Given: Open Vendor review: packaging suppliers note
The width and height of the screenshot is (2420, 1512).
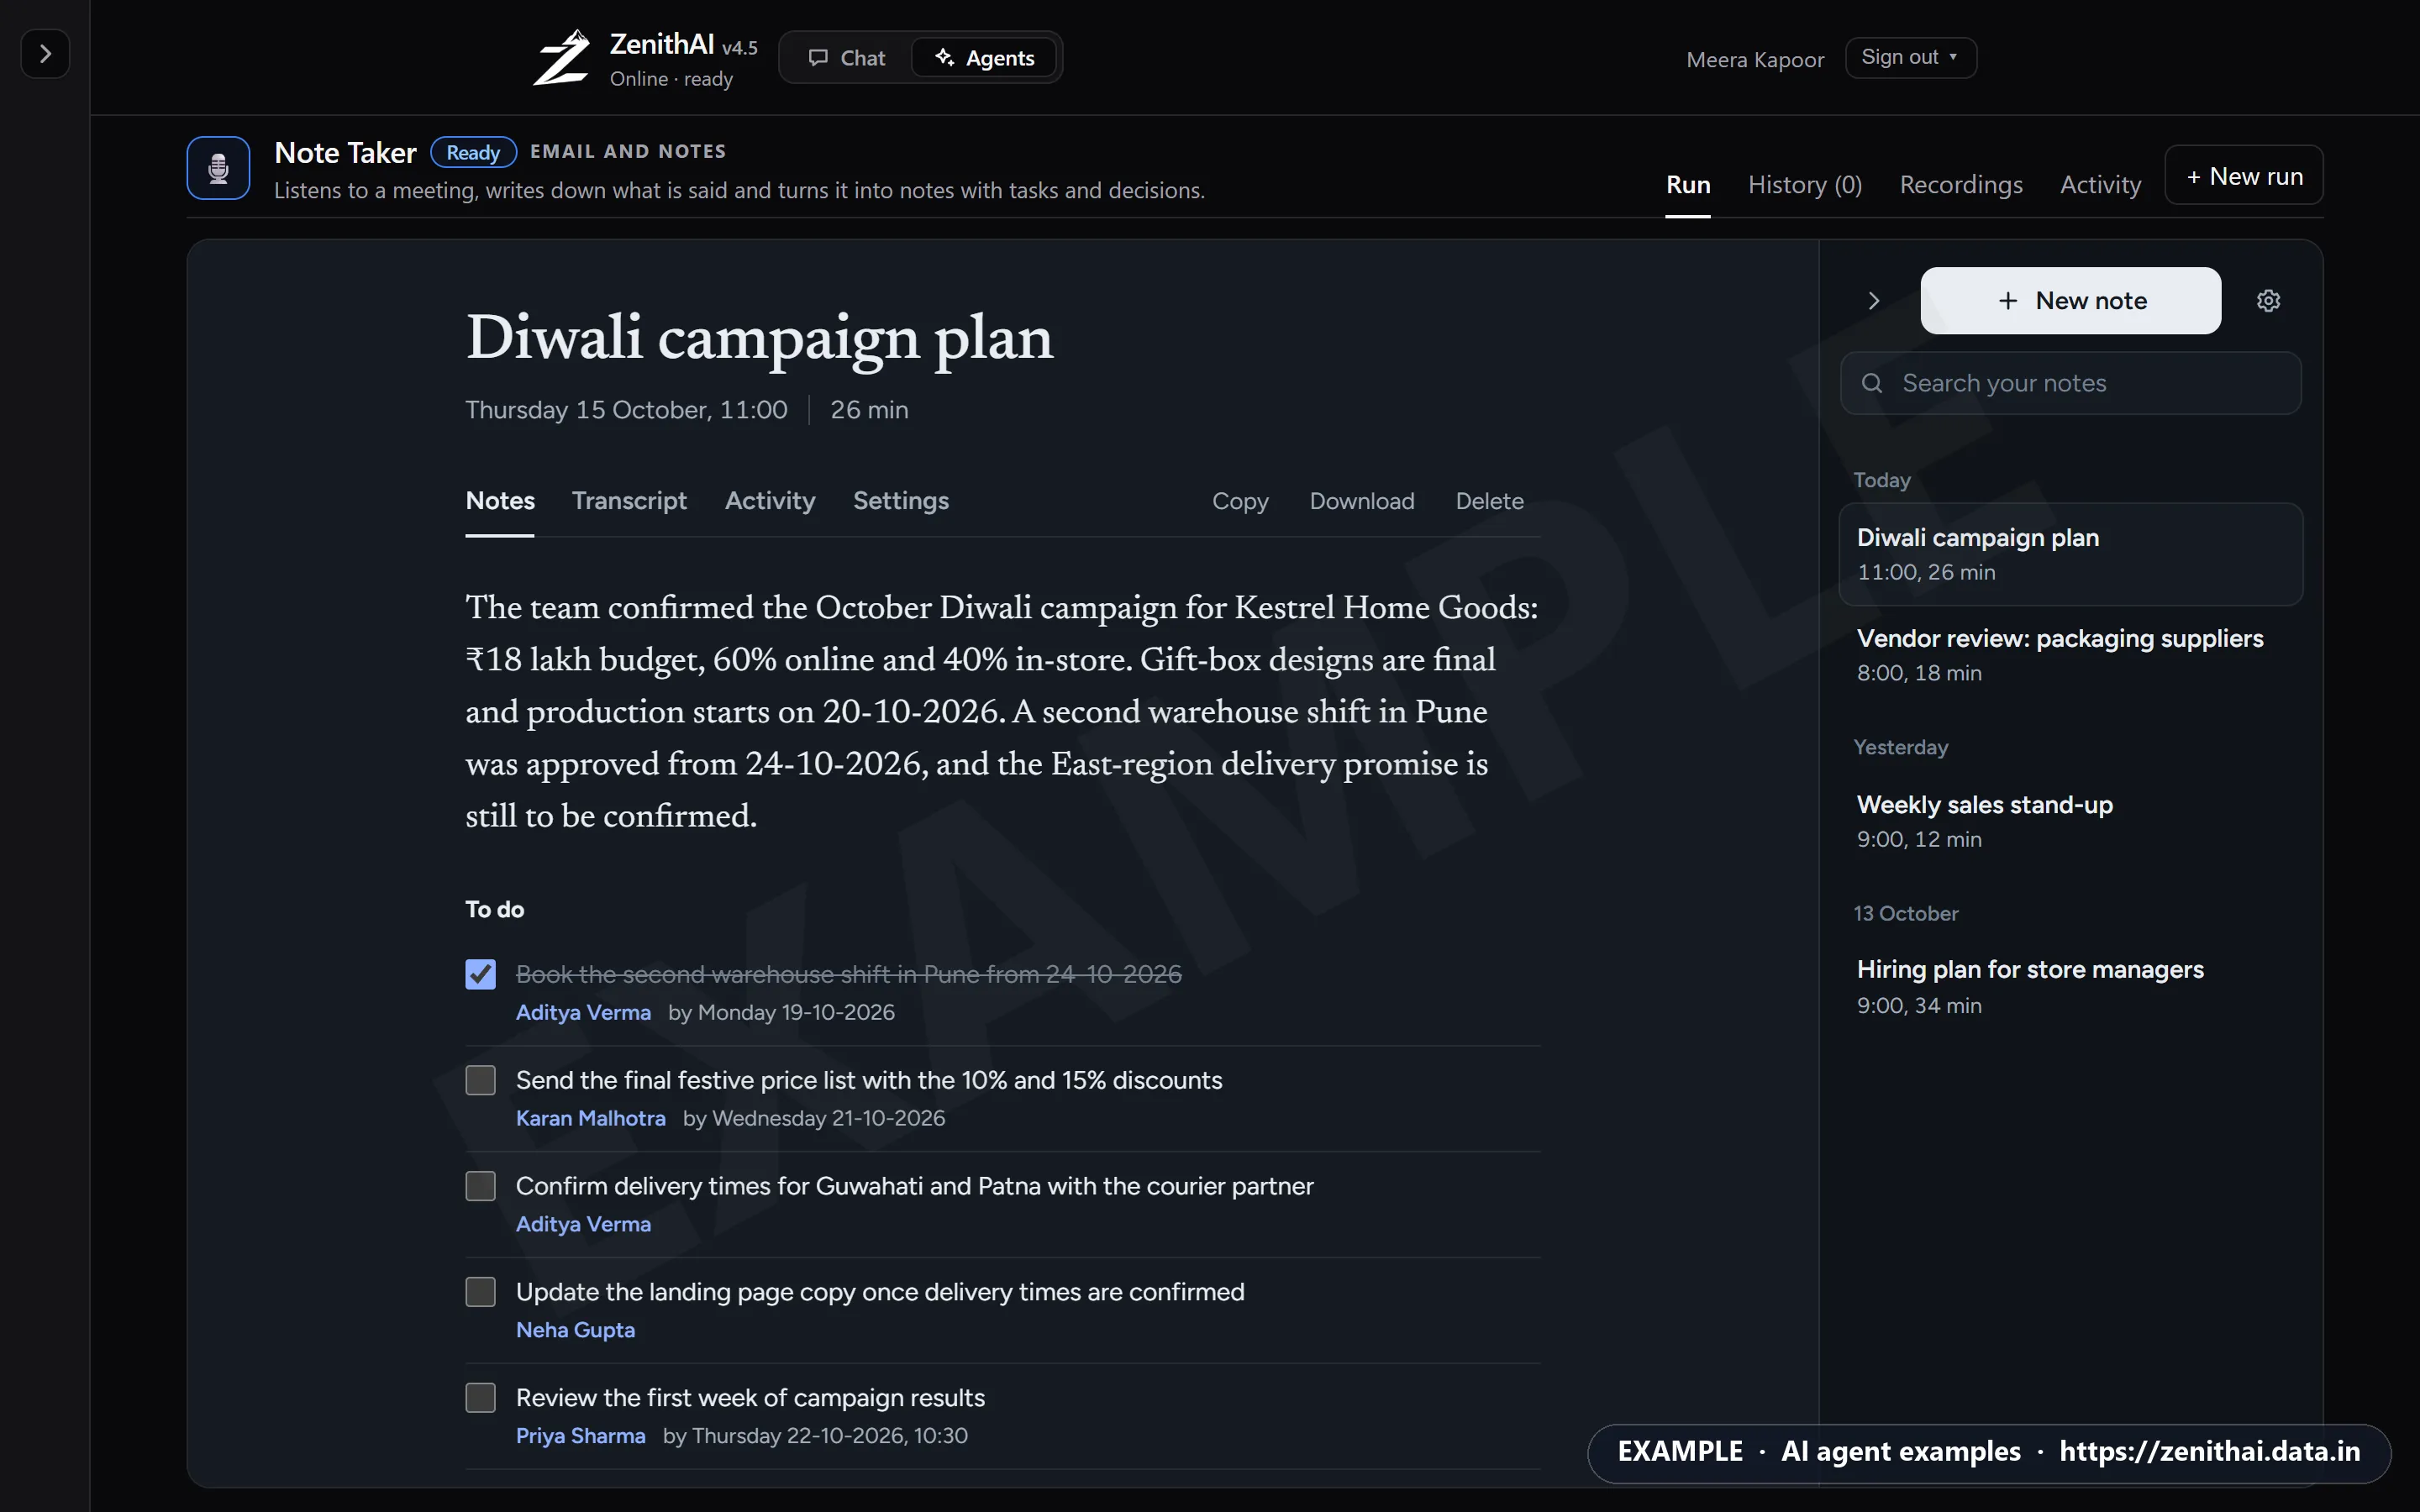Looking at the screenshot, I should (x=2071, y=655).
